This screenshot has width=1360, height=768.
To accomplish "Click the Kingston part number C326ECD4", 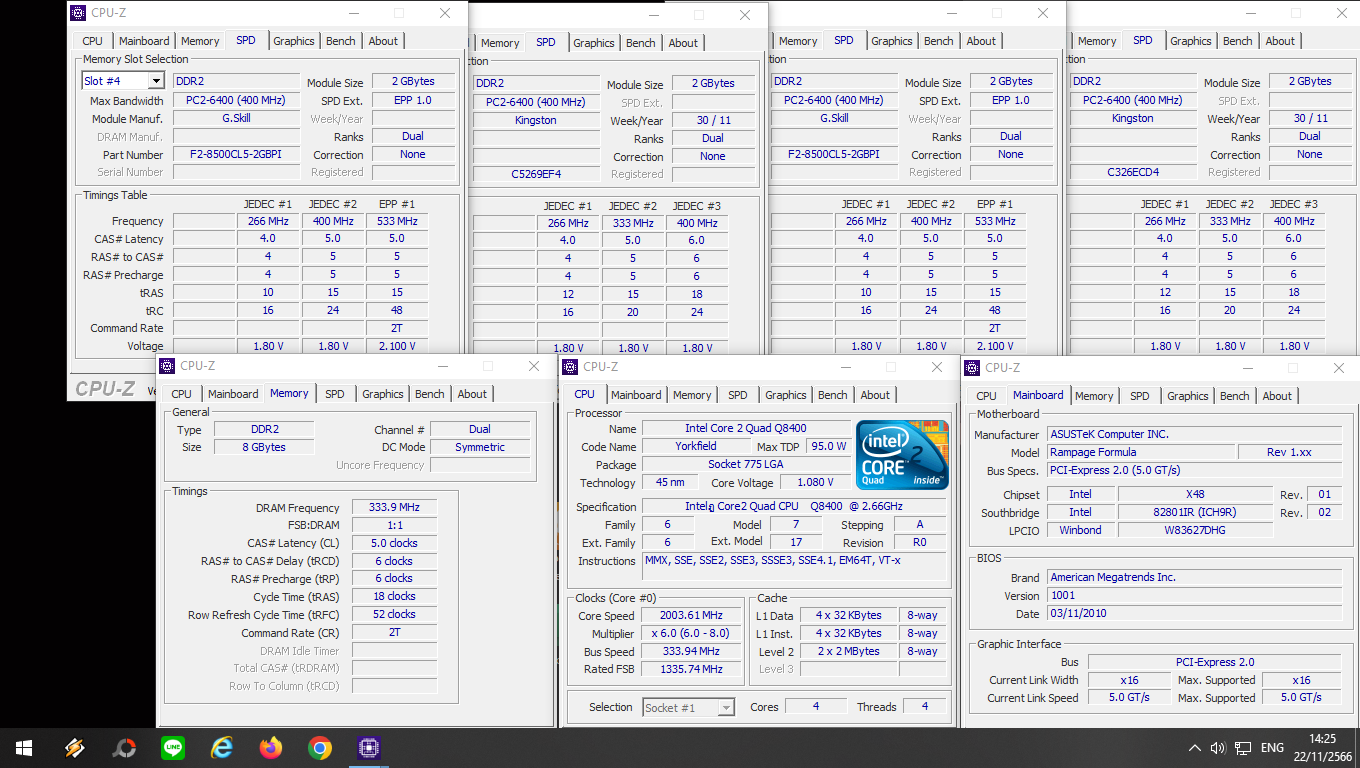I will coord(1133,172).
